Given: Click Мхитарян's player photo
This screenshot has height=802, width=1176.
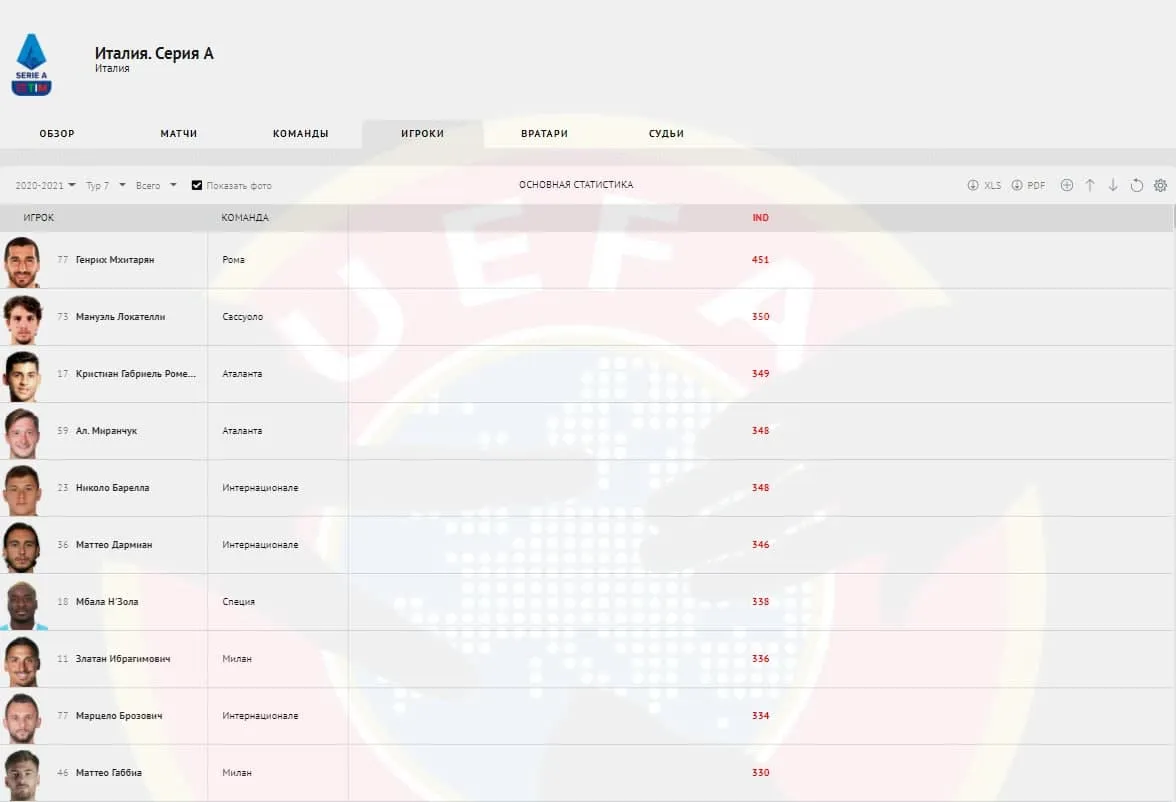Looking at the screenshot, I should point(22,262).
